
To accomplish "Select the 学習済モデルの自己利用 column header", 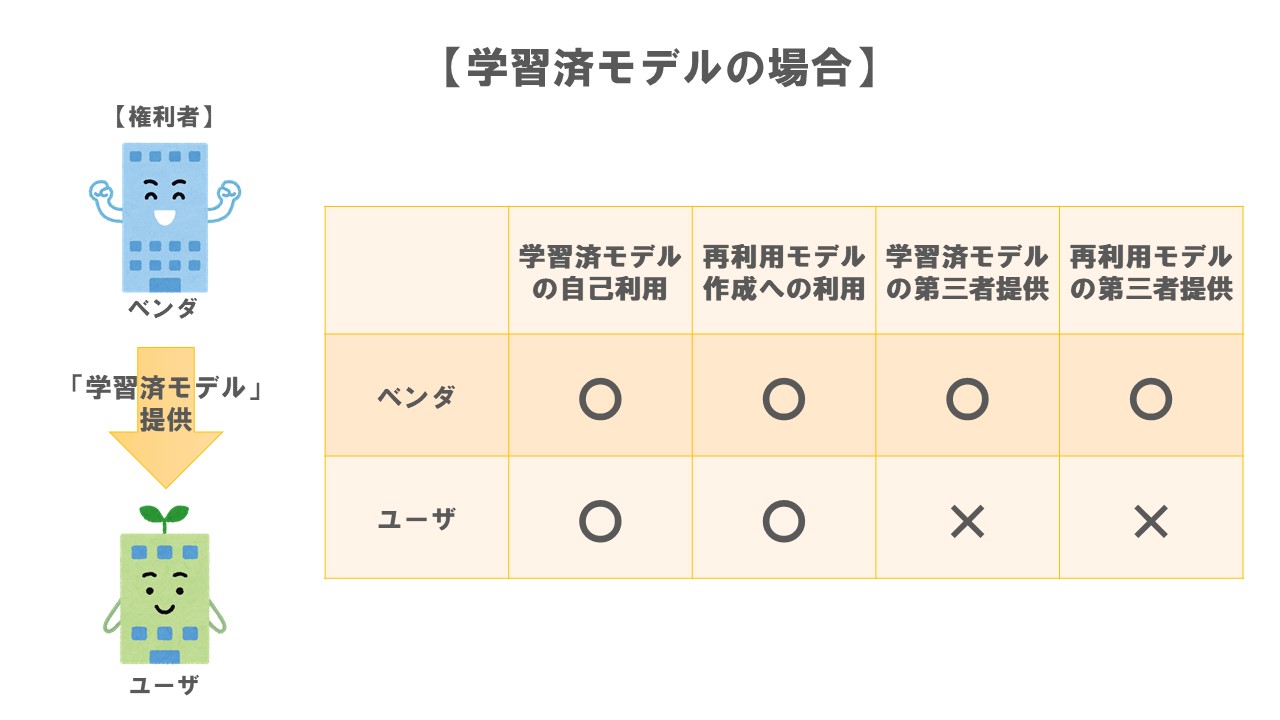I will 600,272.
